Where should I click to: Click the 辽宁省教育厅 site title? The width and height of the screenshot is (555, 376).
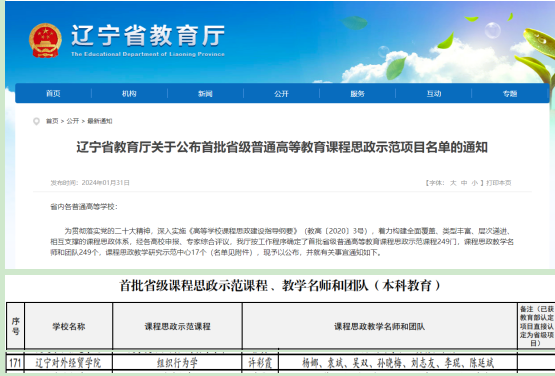pos(148,35)
